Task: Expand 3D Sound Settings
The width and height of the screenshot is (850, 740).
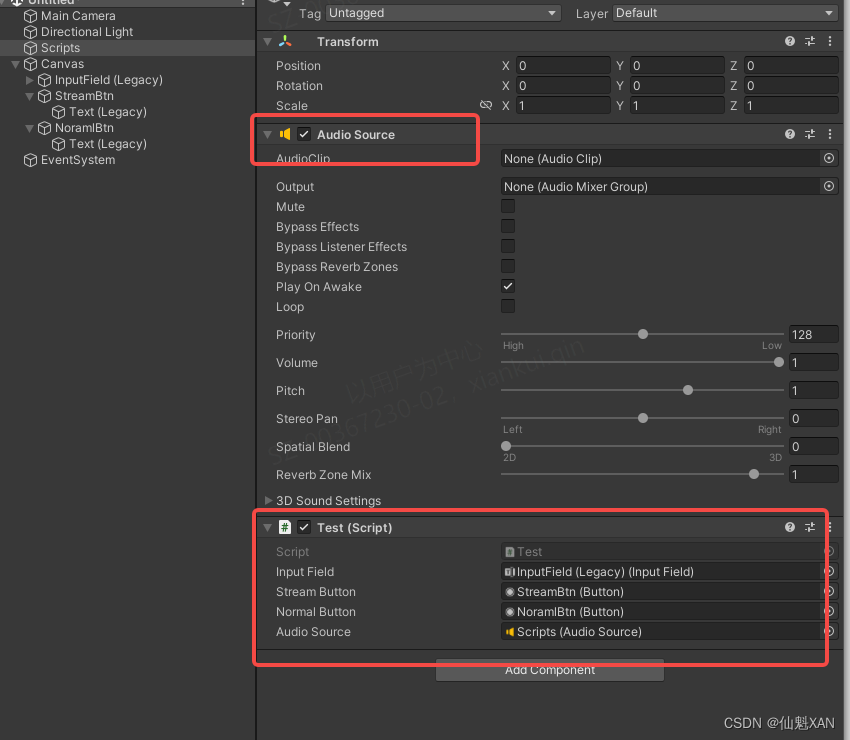Action: coord(268,500)
